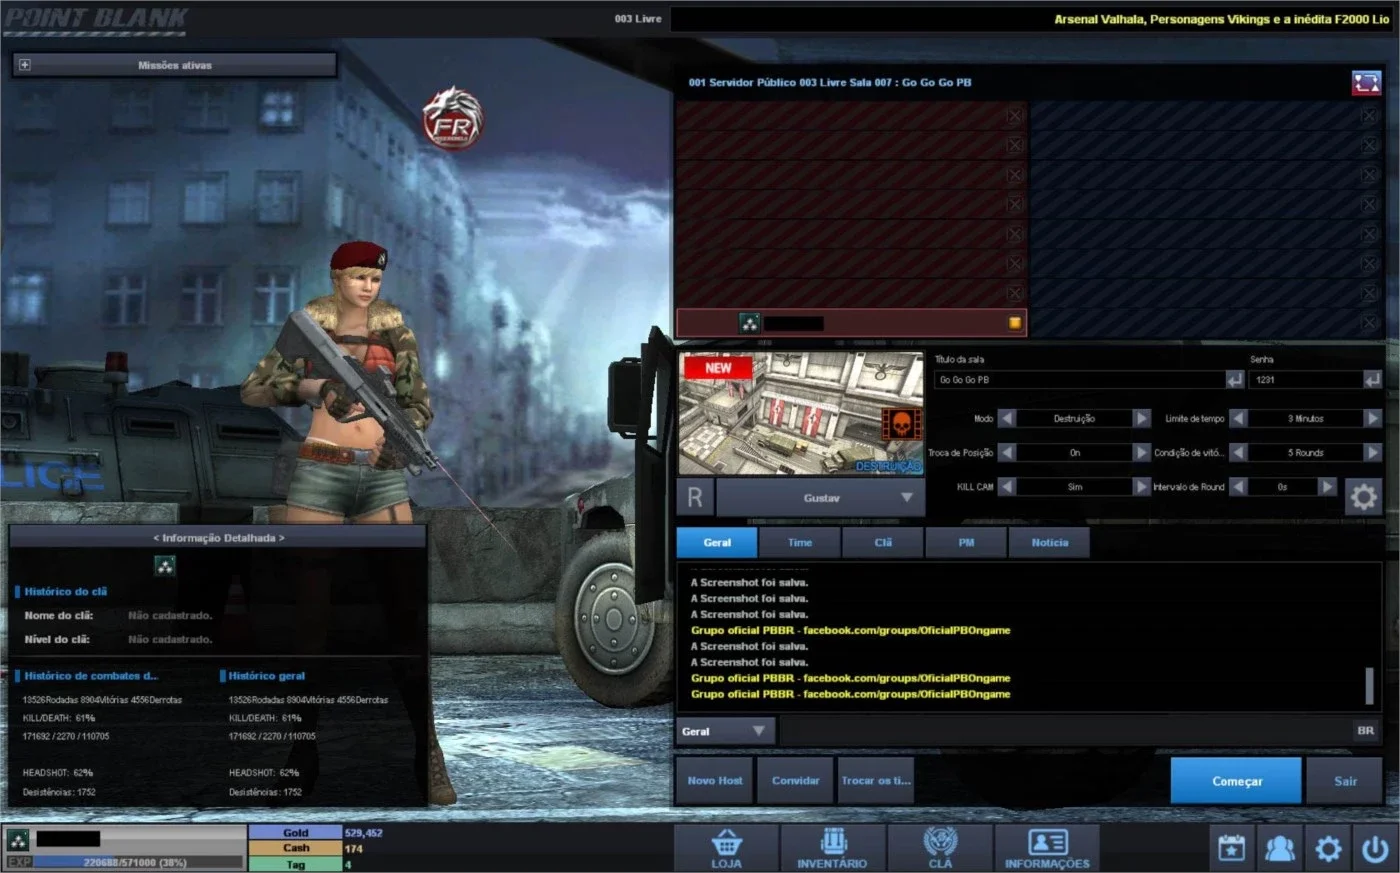Close the third blue team slot
Viewport: 1400px width, 873px height.
(x=1369, y=174)
